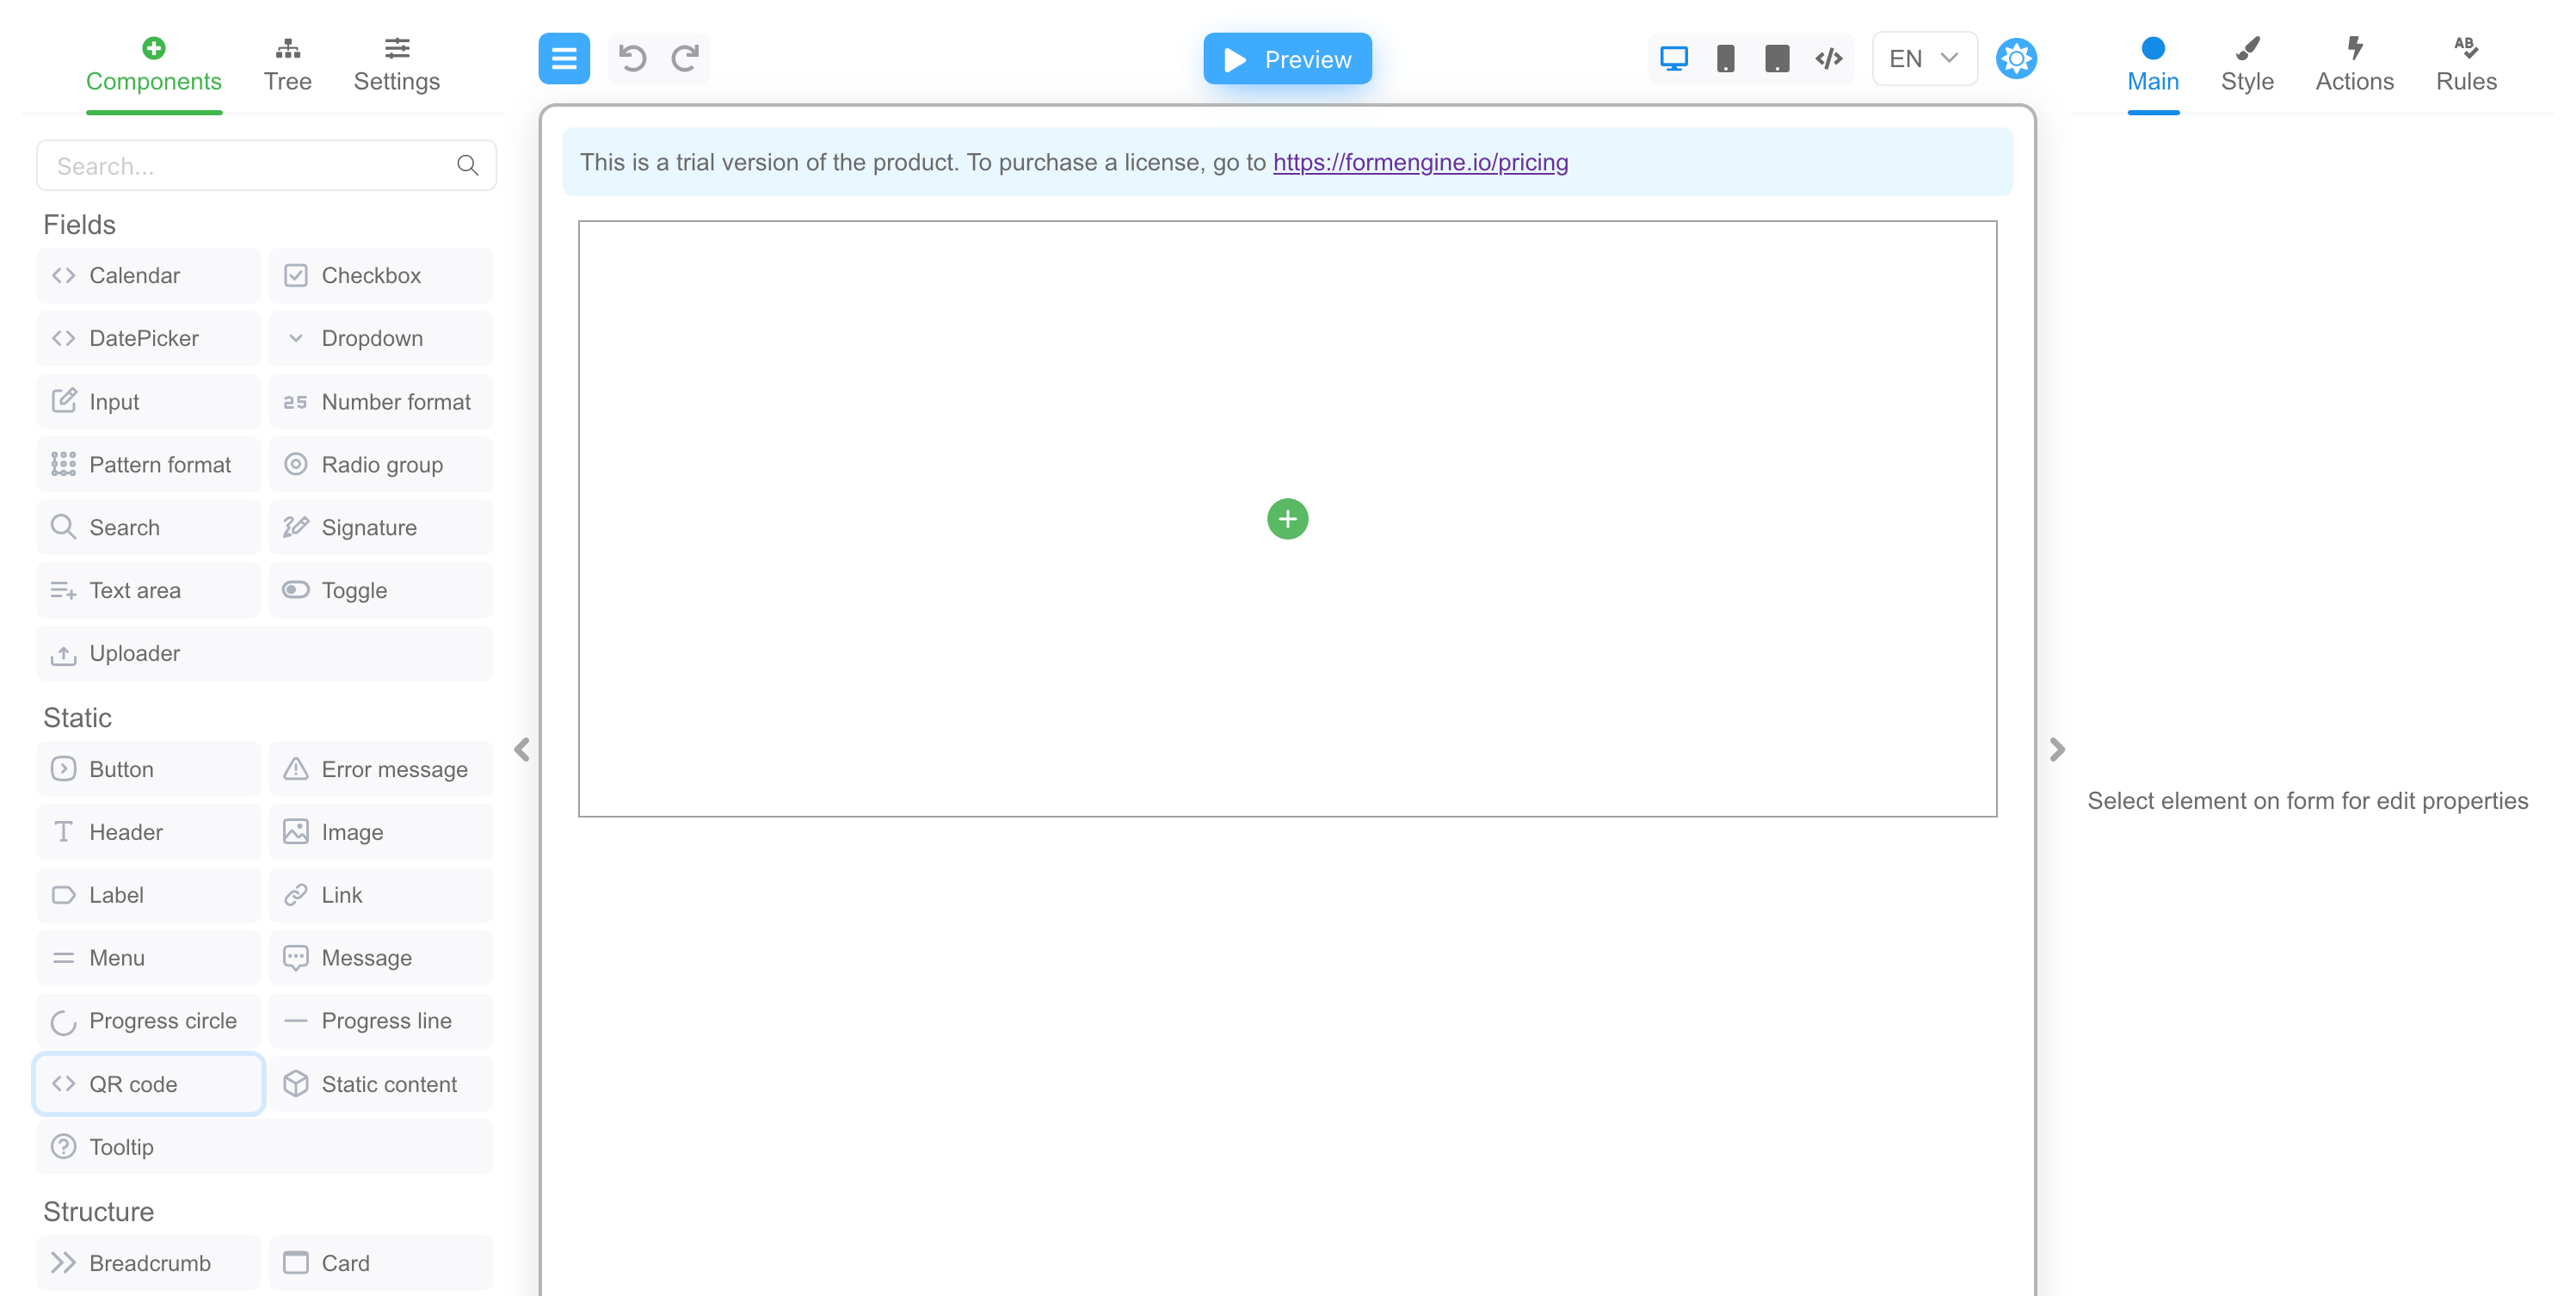Expand the Tree panel view
Screen dimensions: 2576x1296
click(287, 59)
